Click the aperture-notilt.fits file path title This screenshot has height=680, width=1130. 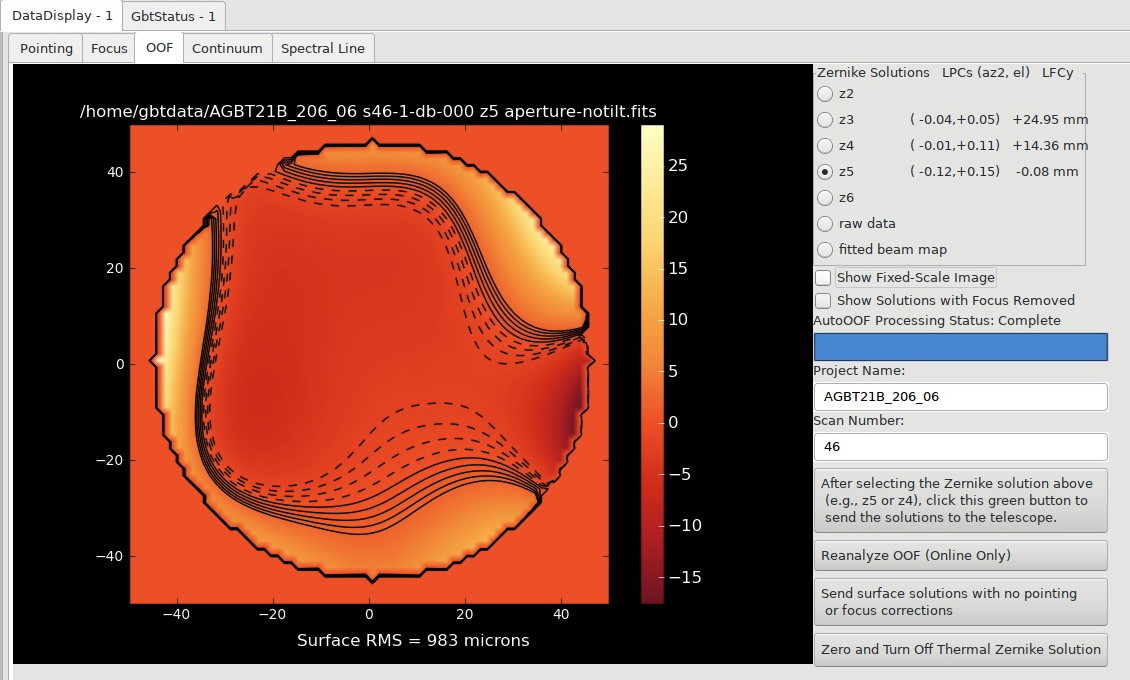pyautogui.click(x=368, y=112)
